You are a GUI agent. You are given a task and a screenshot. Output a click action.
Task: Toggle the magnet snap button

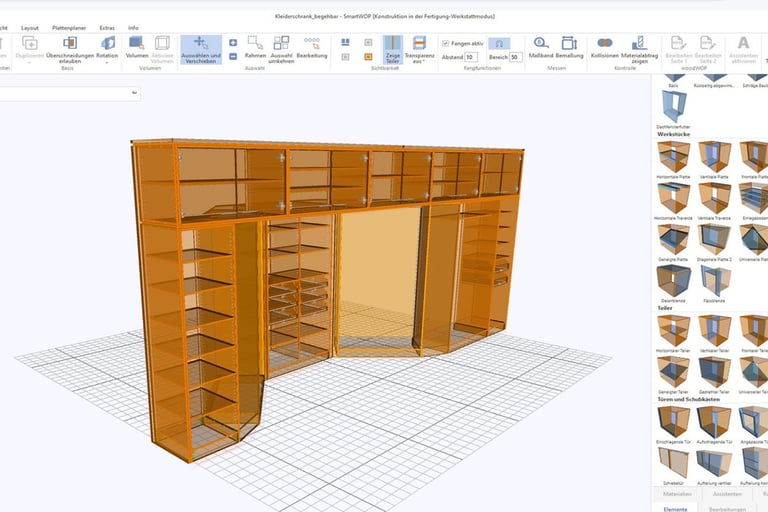[x=499, y=44]
